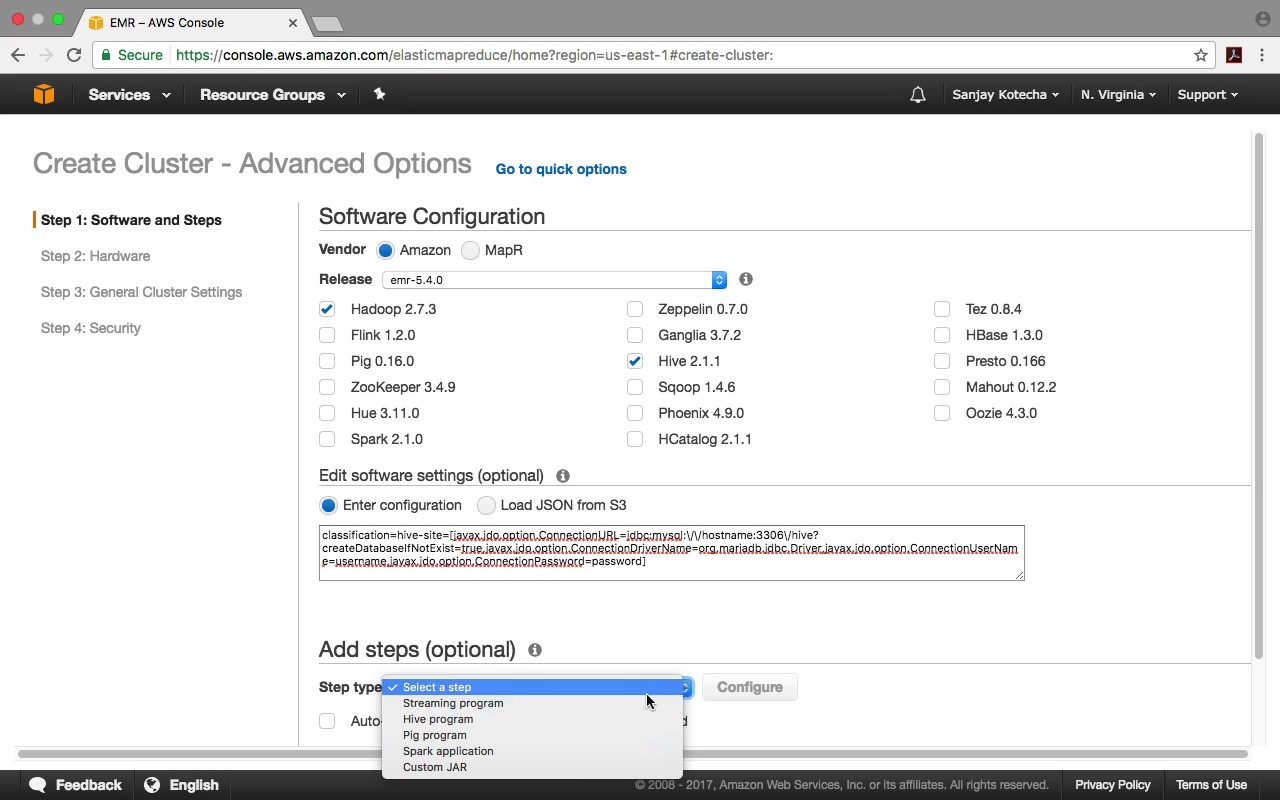
Task: Go to Step 2: Hardware
Action: pyautogui.click(x=95, y=256)
